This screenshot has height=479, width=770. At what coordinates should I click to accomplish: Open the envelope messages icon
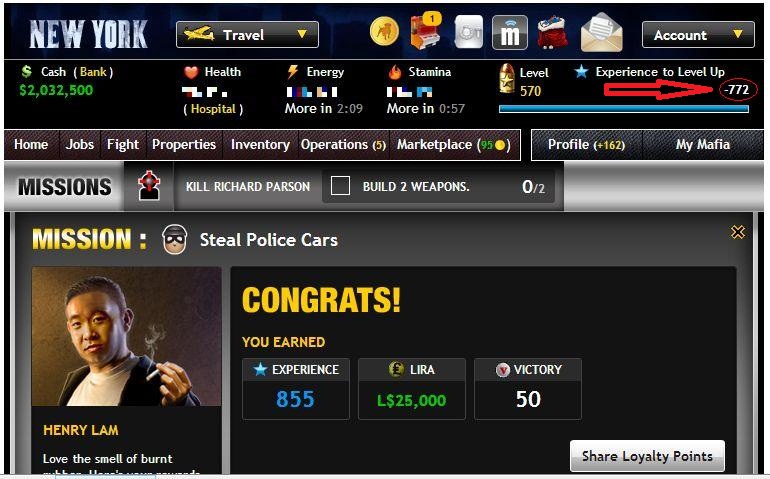click(602, 32)
